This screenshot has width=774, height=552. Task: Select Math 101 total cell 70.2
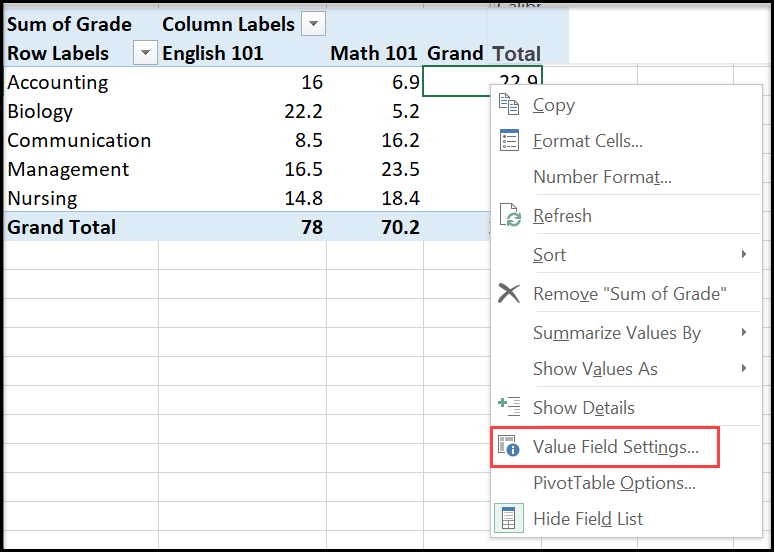(x=400, y=227)
